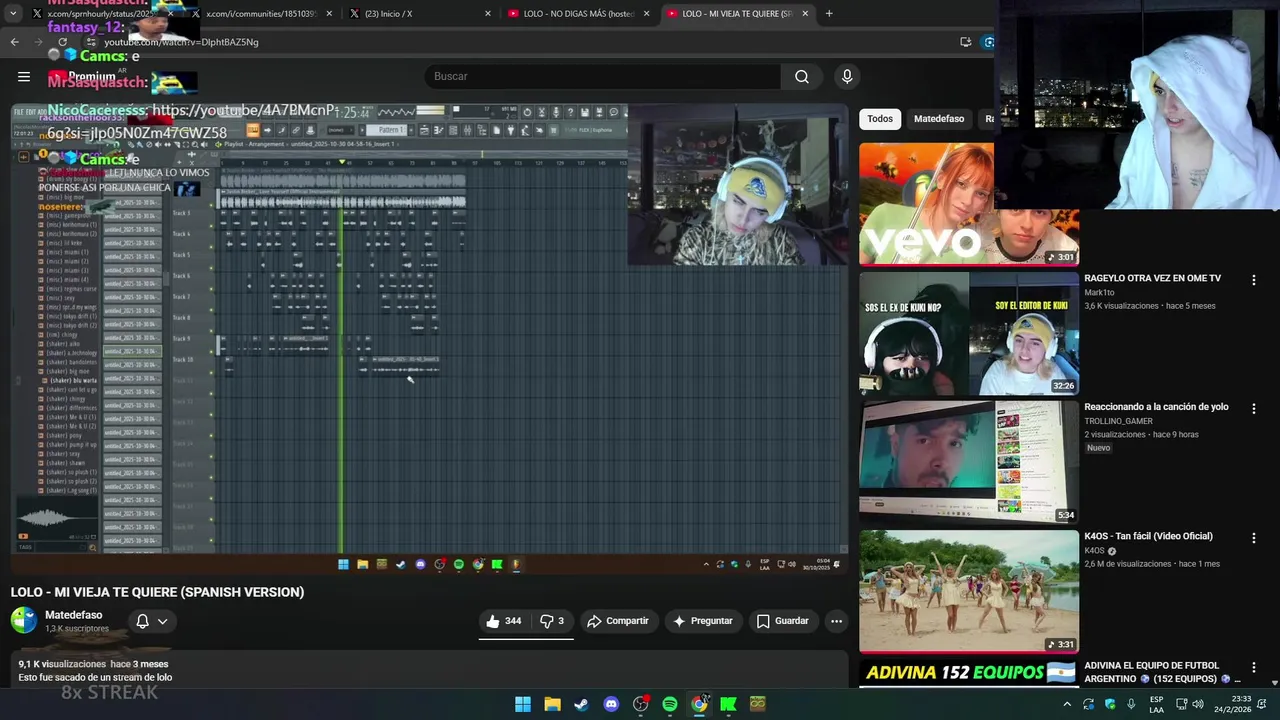Play the K4OS beach thumbnail 3:31
Image resolution: width=1280 pixels, height=720 pixels.
[x=968, y=592]
